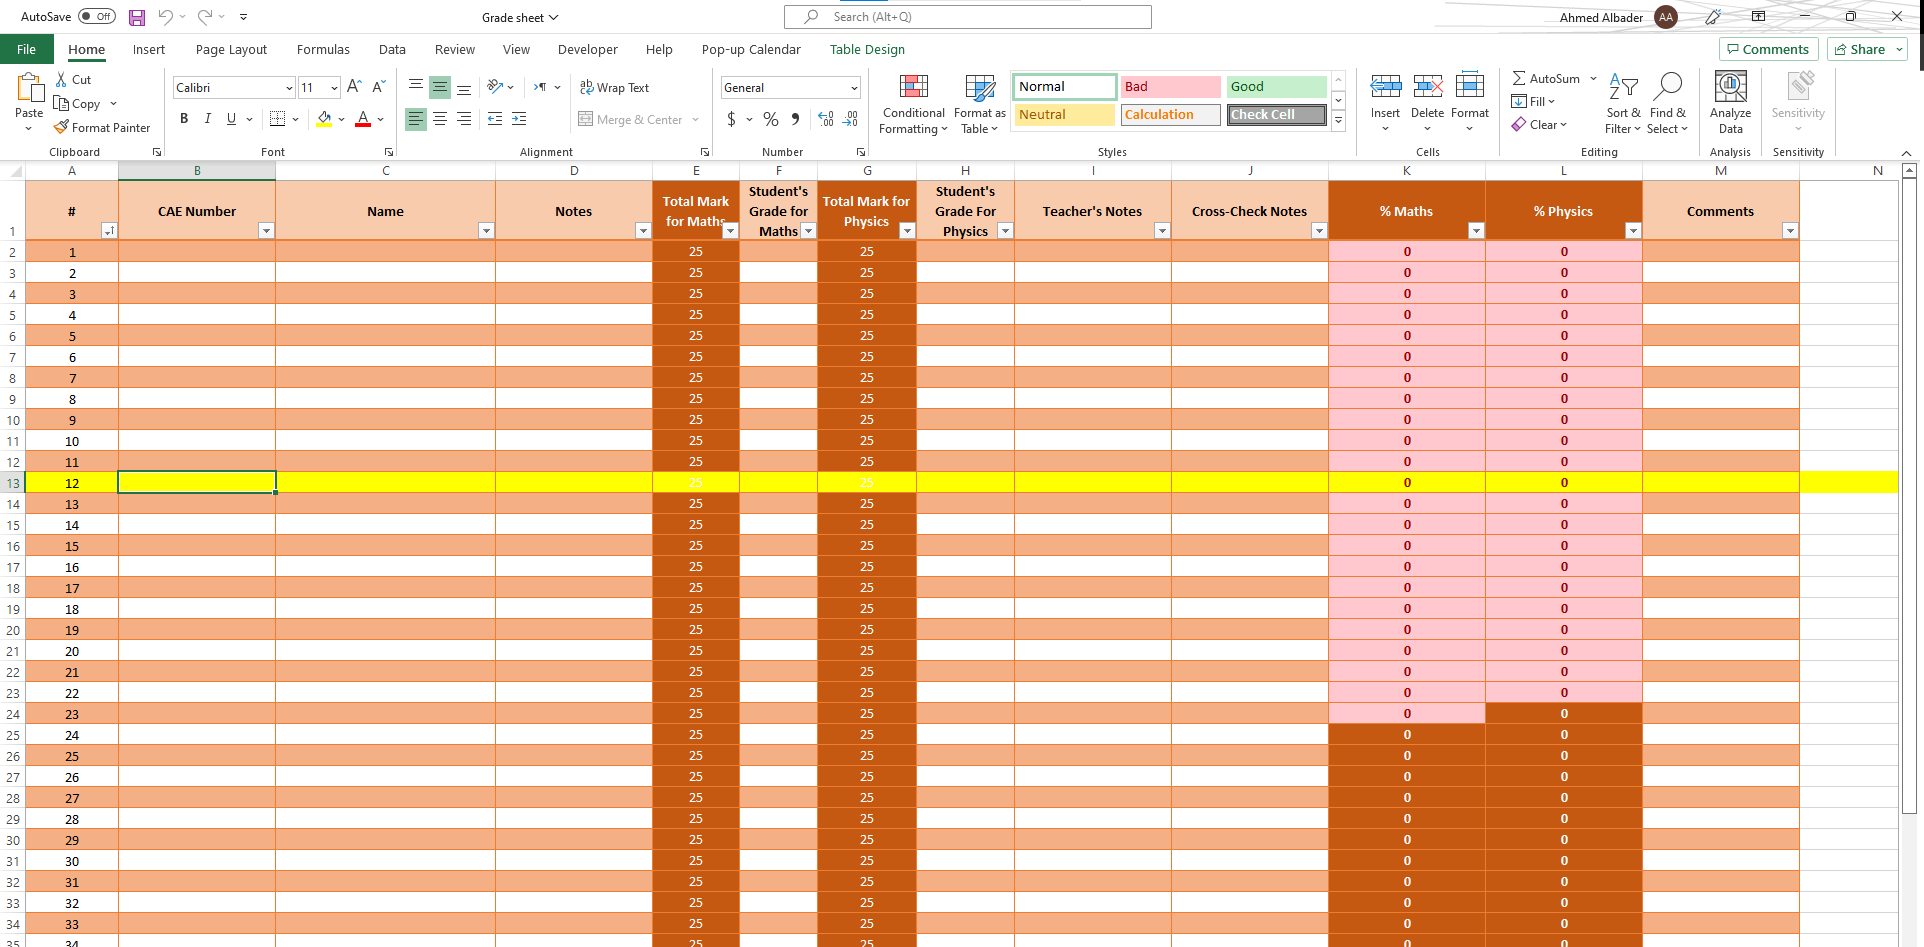
Task: Click the Copy button
Action: click(x=78, y=104)
